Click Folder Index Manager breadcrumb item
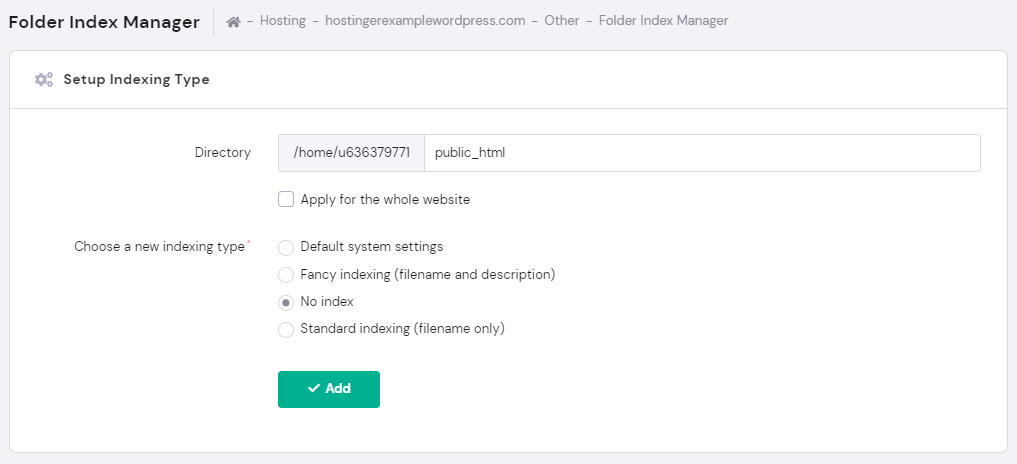Image resolution: width=1017 pixels, height=464 pixels. [663, 21]
